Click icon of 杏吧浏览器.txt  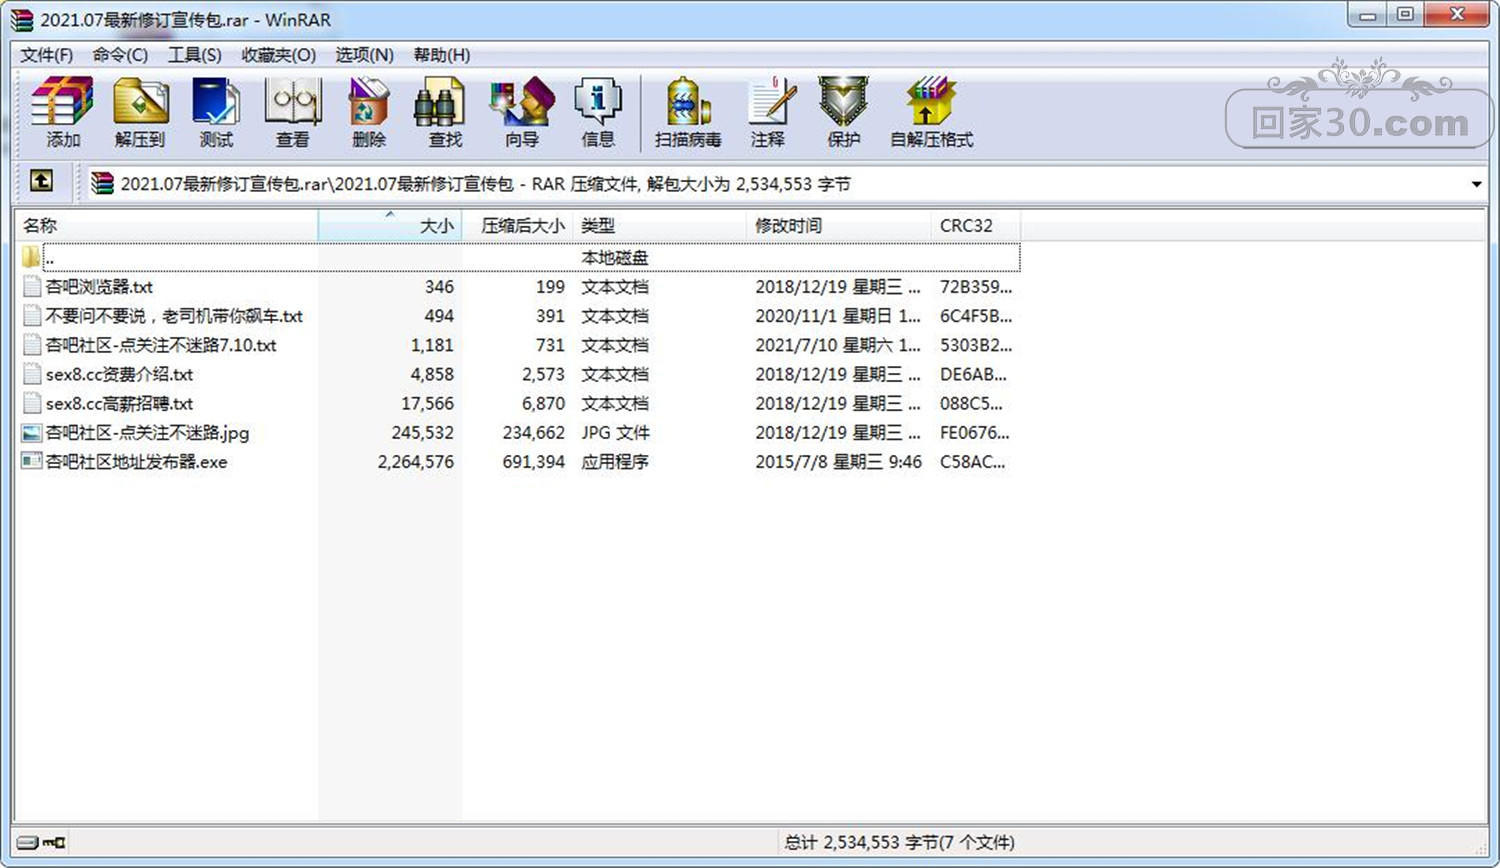click(32, 287)
